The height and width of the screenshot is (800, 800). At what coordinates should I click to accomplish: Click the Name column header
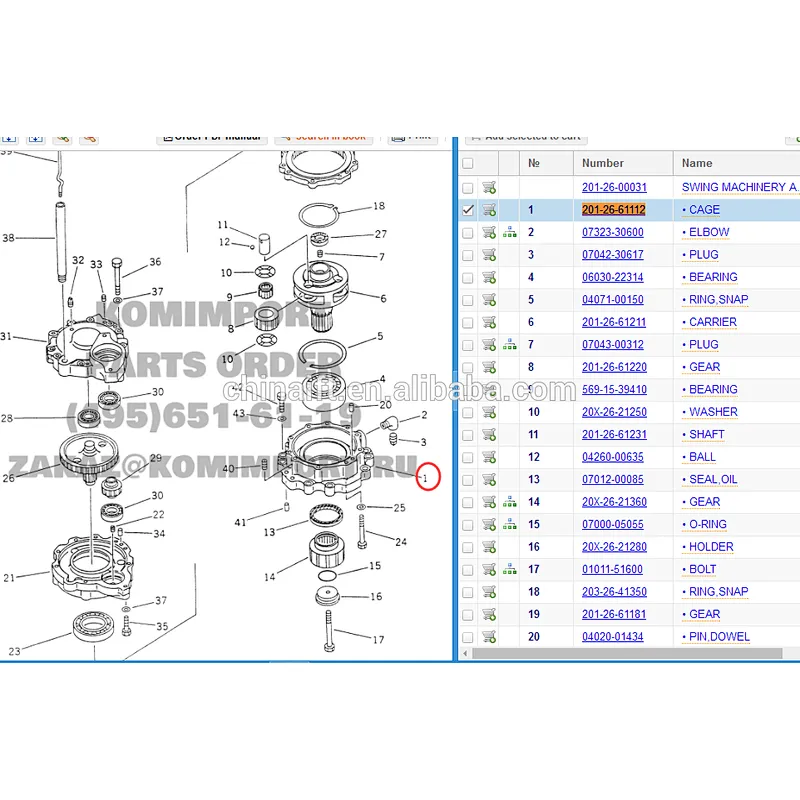[697, 163]
